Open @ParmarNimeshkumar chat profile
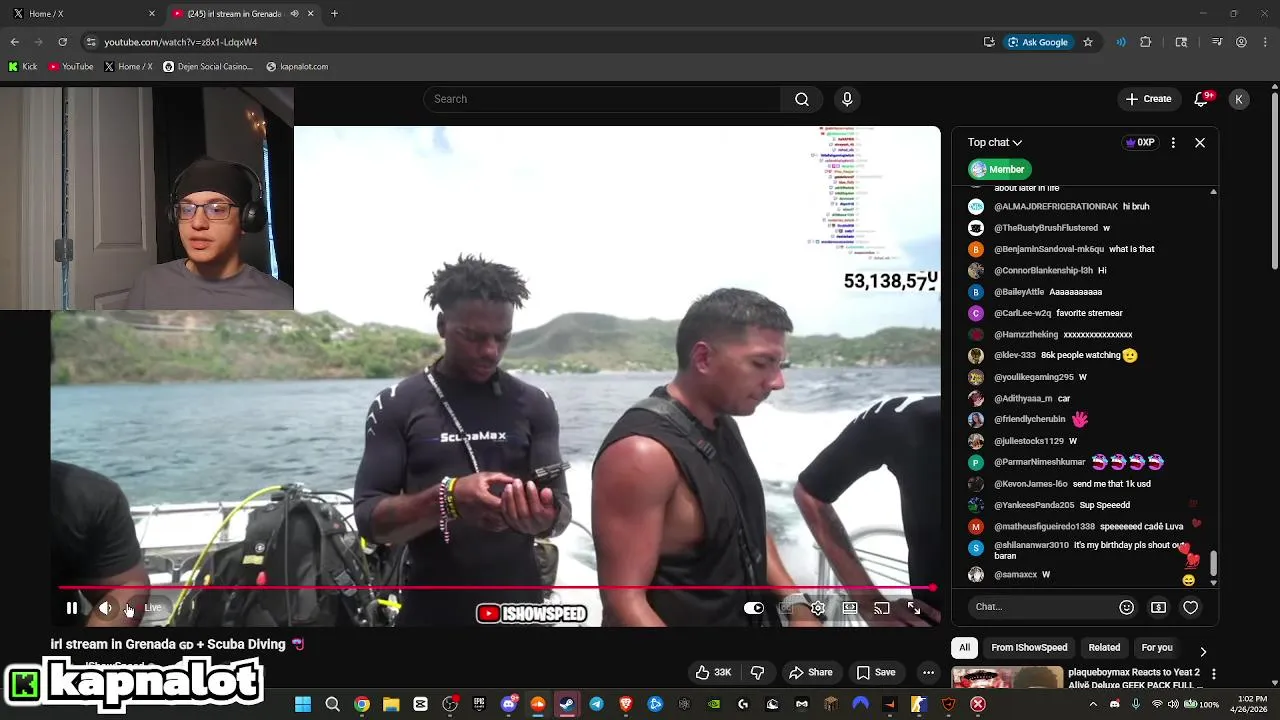The height and width of the screenshot is (720, 1280). tap(1039, 462)
